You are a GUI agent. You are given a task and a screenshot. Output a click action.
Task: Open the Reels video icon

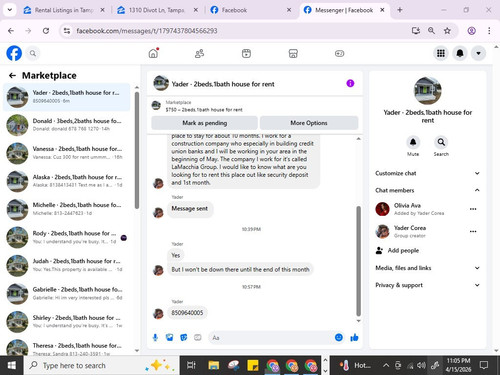click(246, 53)
